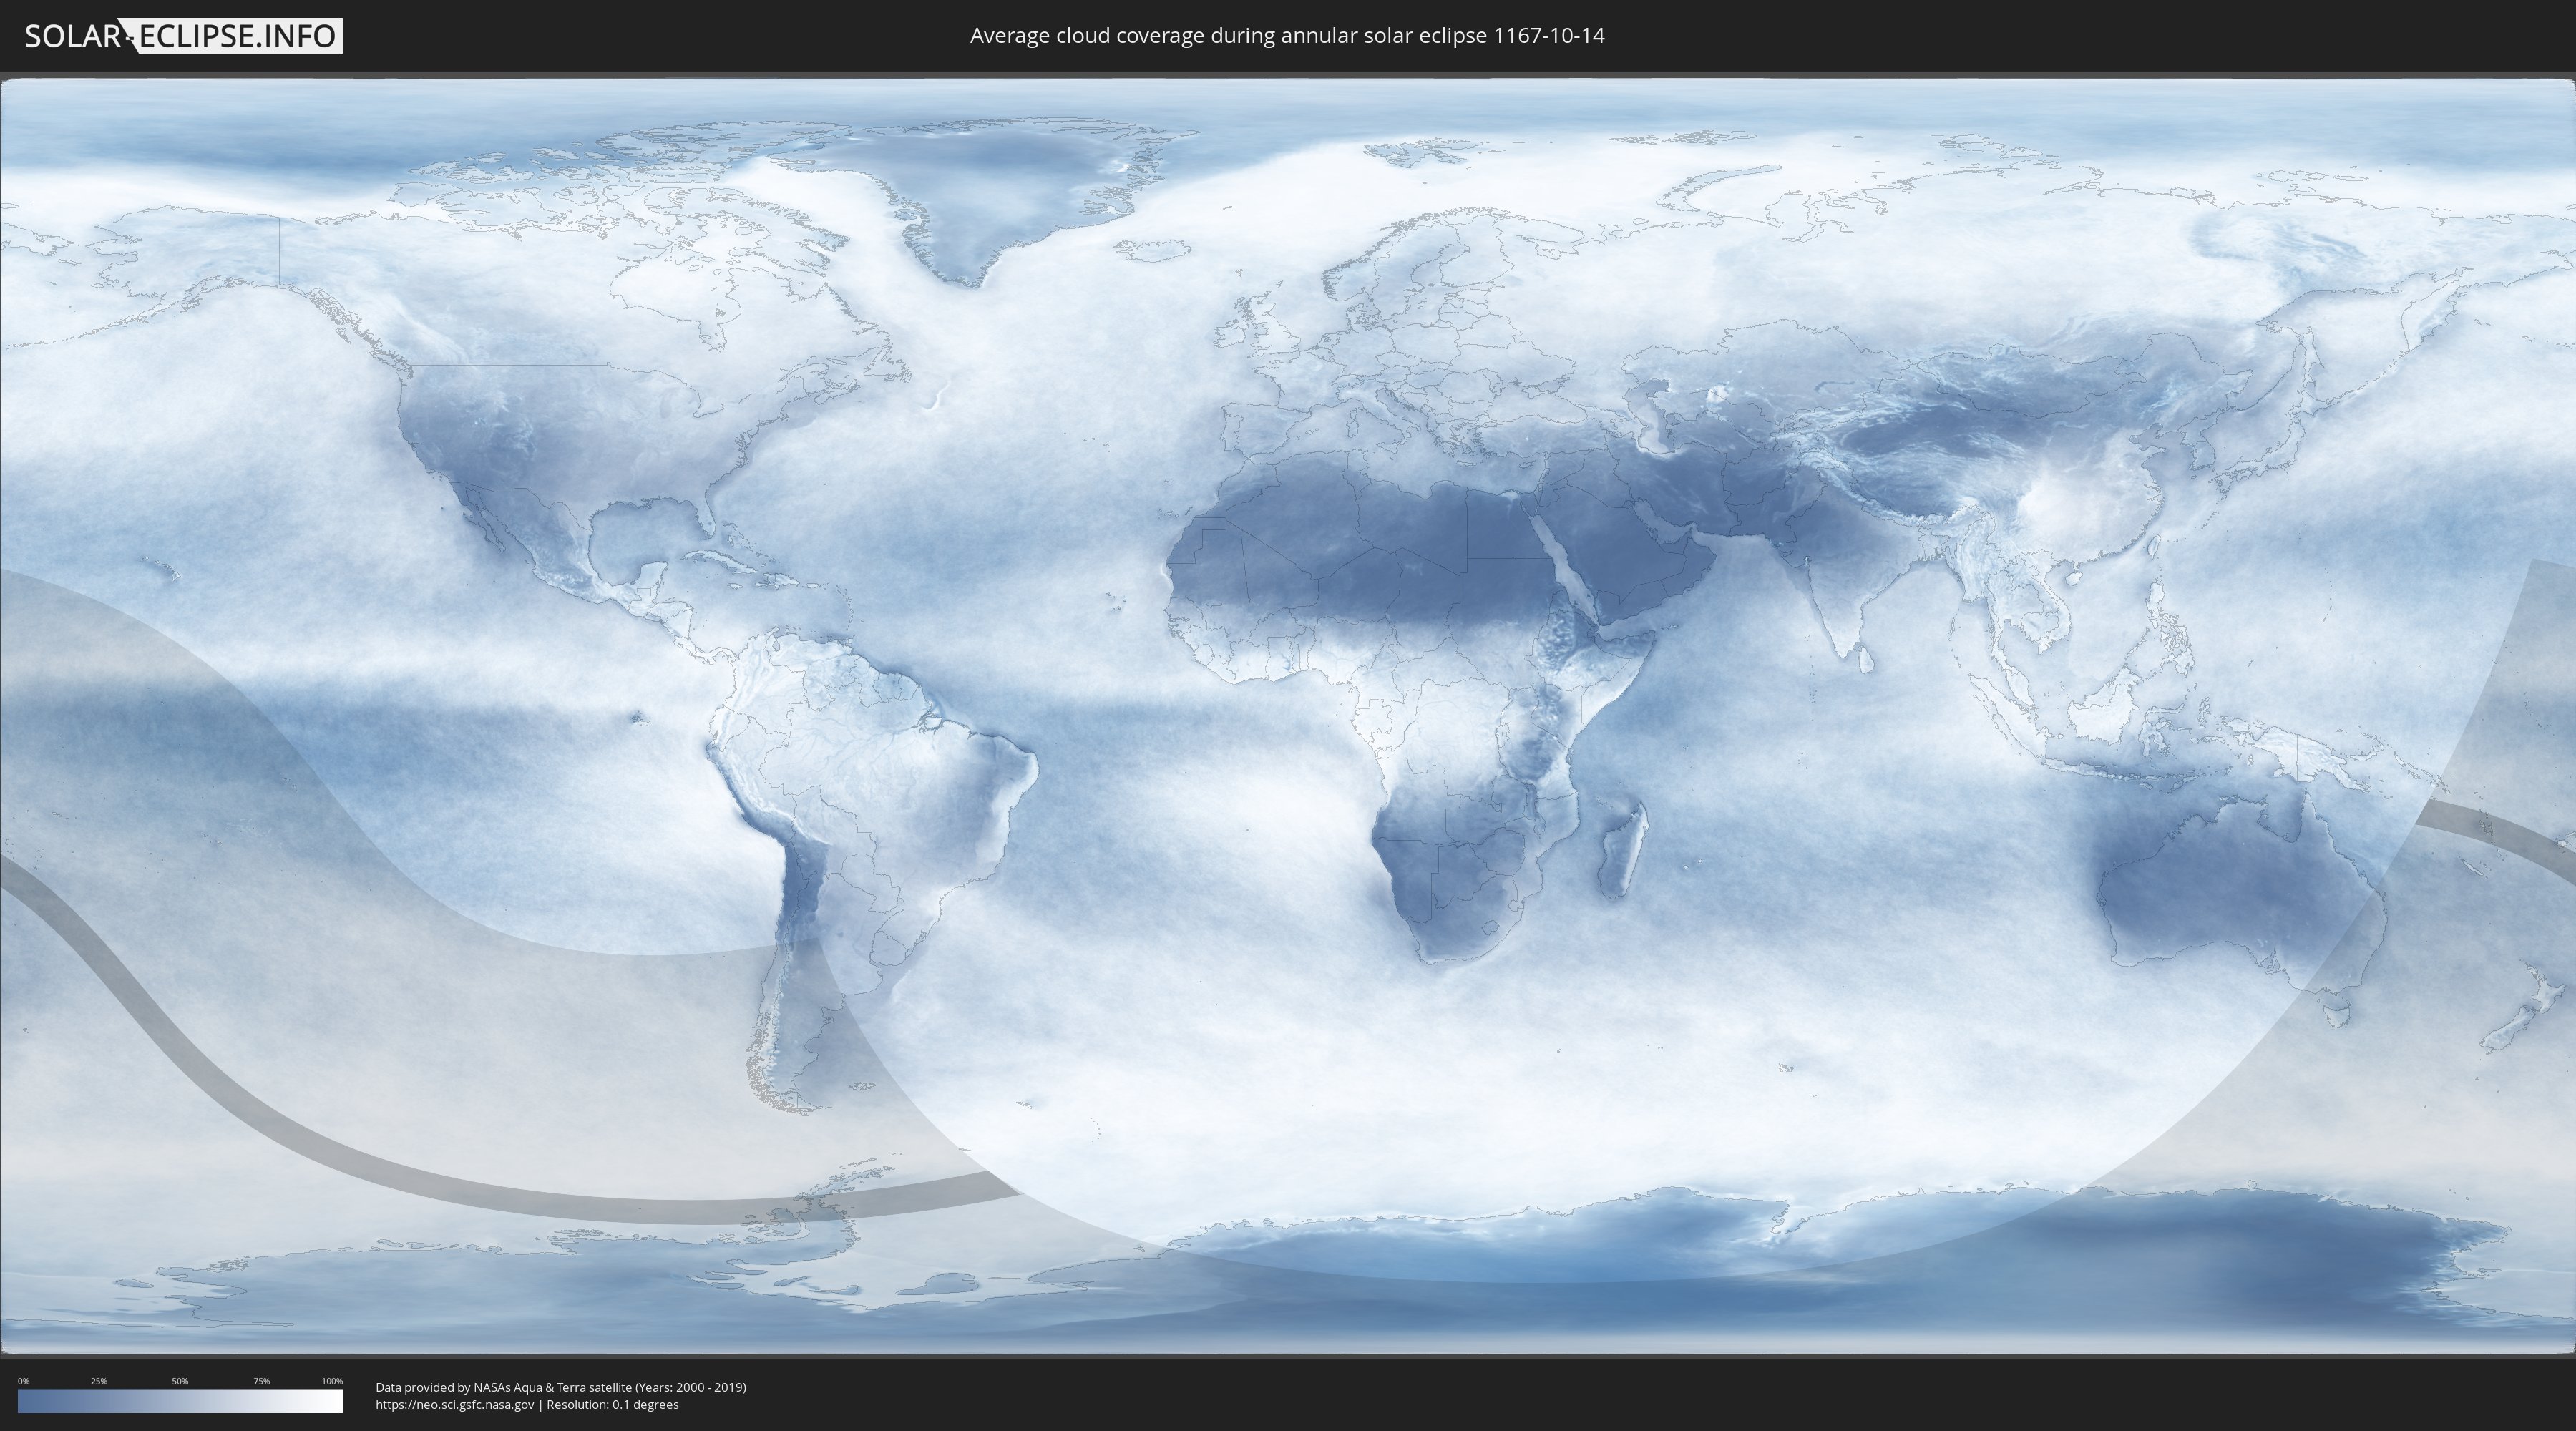Click the 75% label on the cloud legend
Image resolution: width=2576 pixels, height=1431 pixels.
(261, 1381)
